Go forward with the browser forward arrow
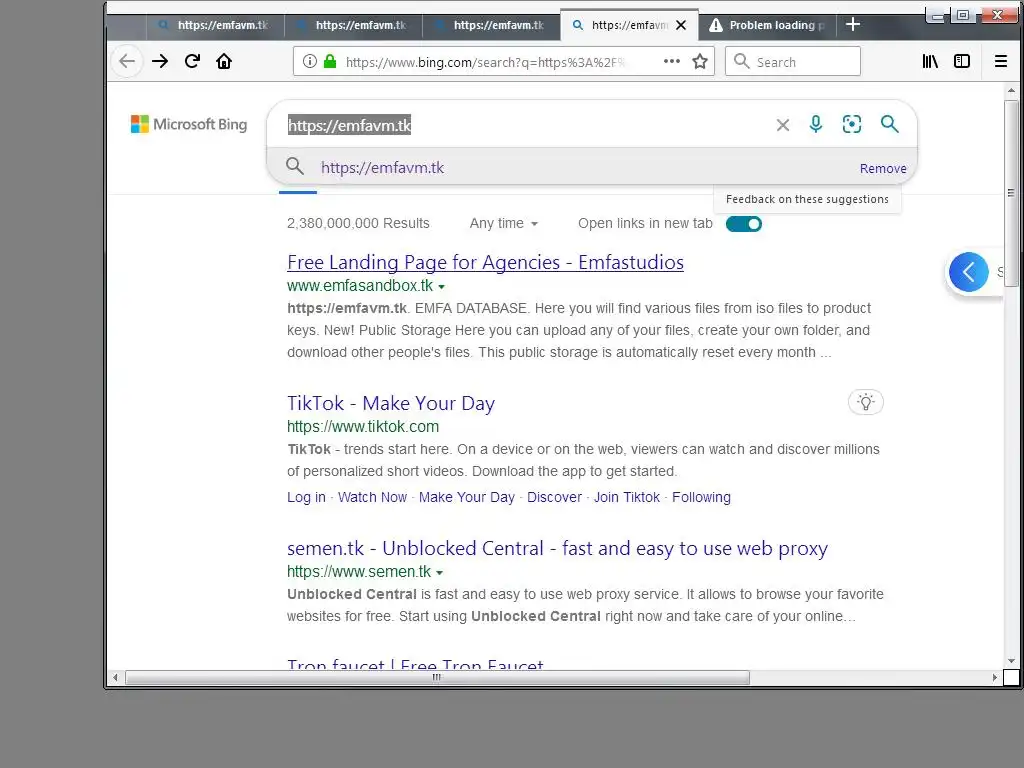The height and width of the screenshot is (768, 1024). 160,61
